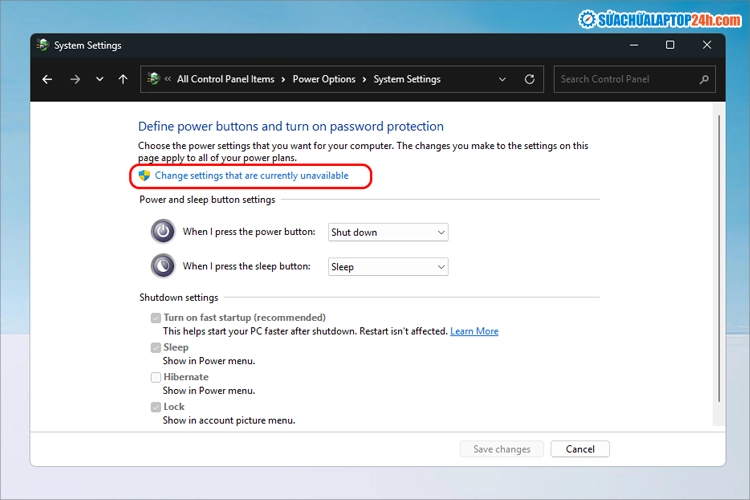Maximize the System Settings window
The image size is (750, 500).
pyautogui.click(x=670, y=45)
